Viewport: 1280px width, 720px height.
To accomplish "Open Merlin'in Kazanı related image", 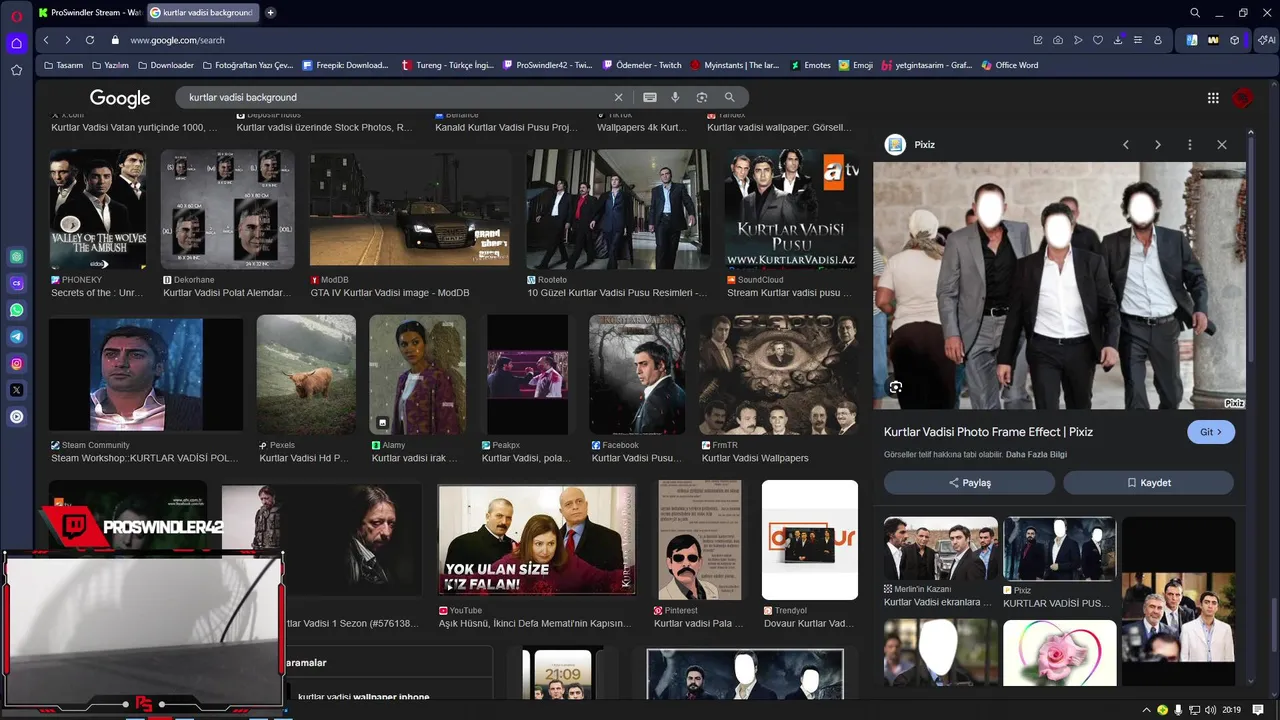I will pos(940,548).
